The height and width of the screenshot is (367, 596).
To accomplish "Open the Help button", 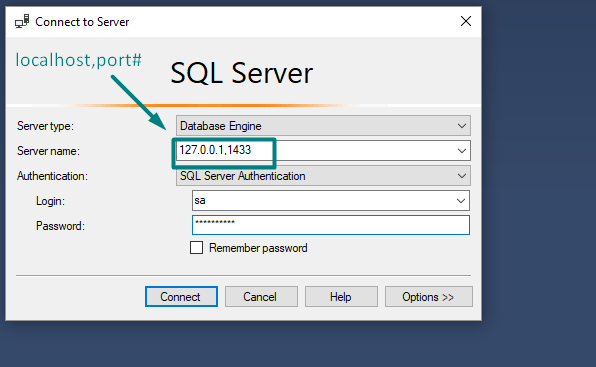I will [341, 296].
